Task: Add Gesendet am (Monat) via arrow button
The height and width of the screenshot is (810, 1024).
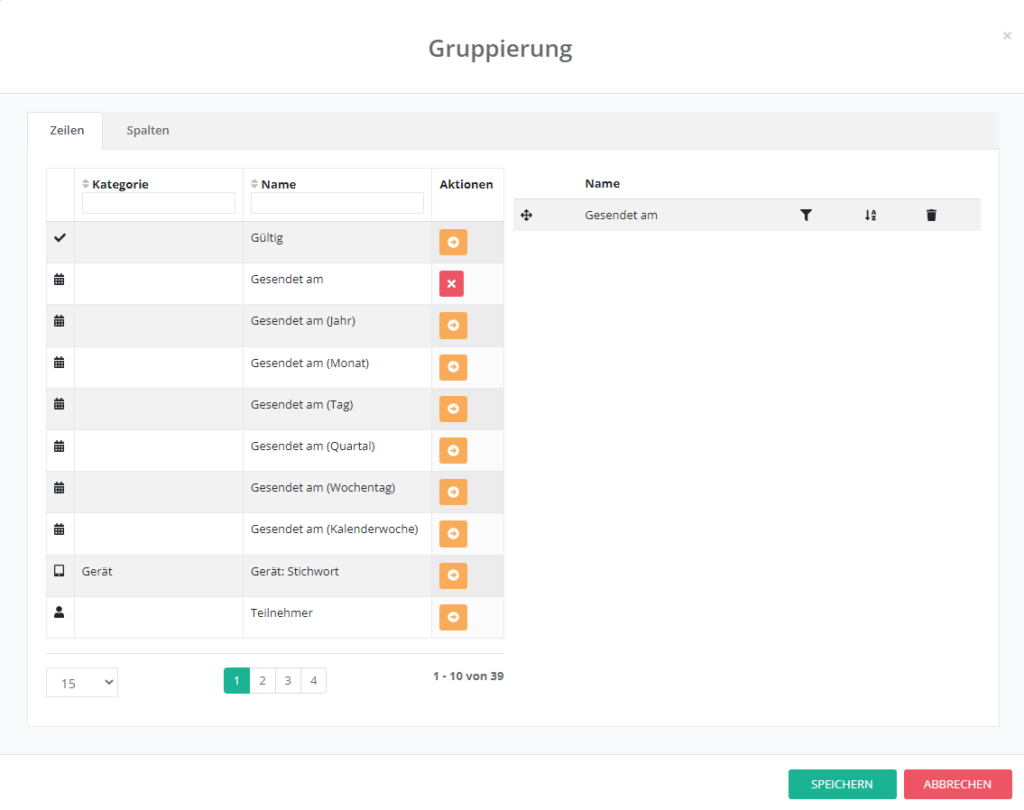Action: coord(452,367)
